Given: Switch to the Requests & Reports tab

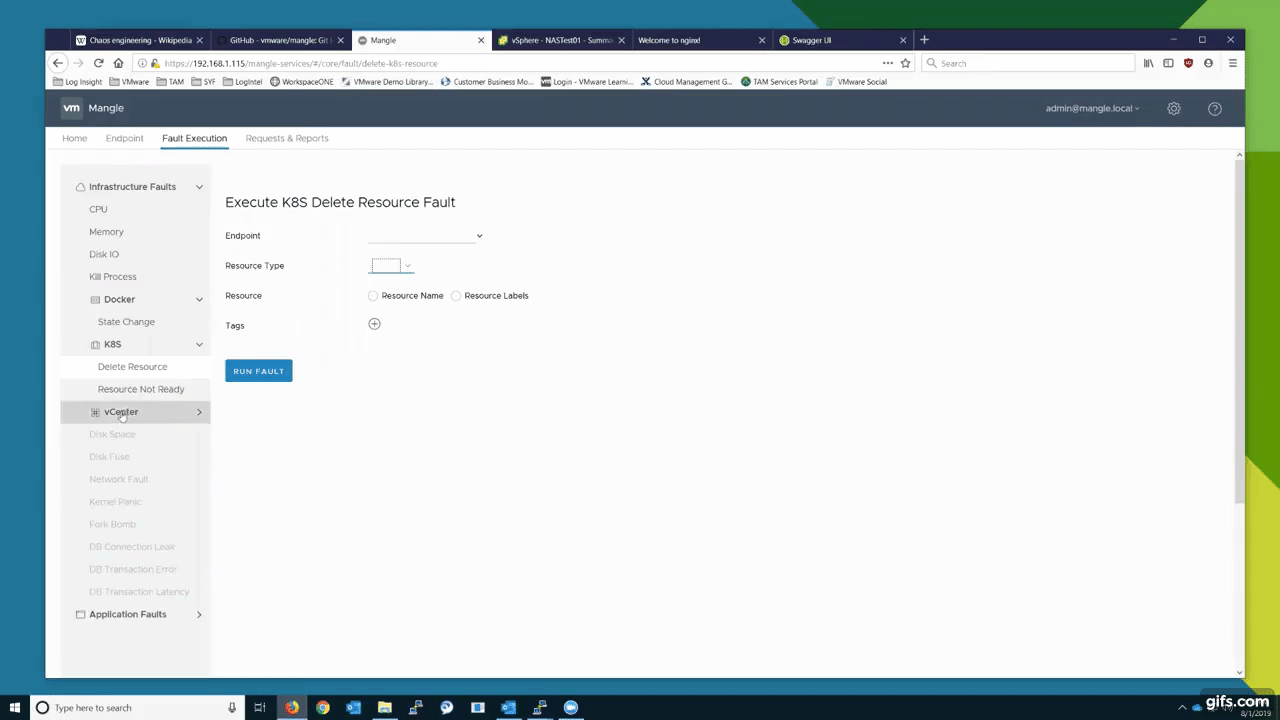Looking at the screenshot, I should (287, 138).
